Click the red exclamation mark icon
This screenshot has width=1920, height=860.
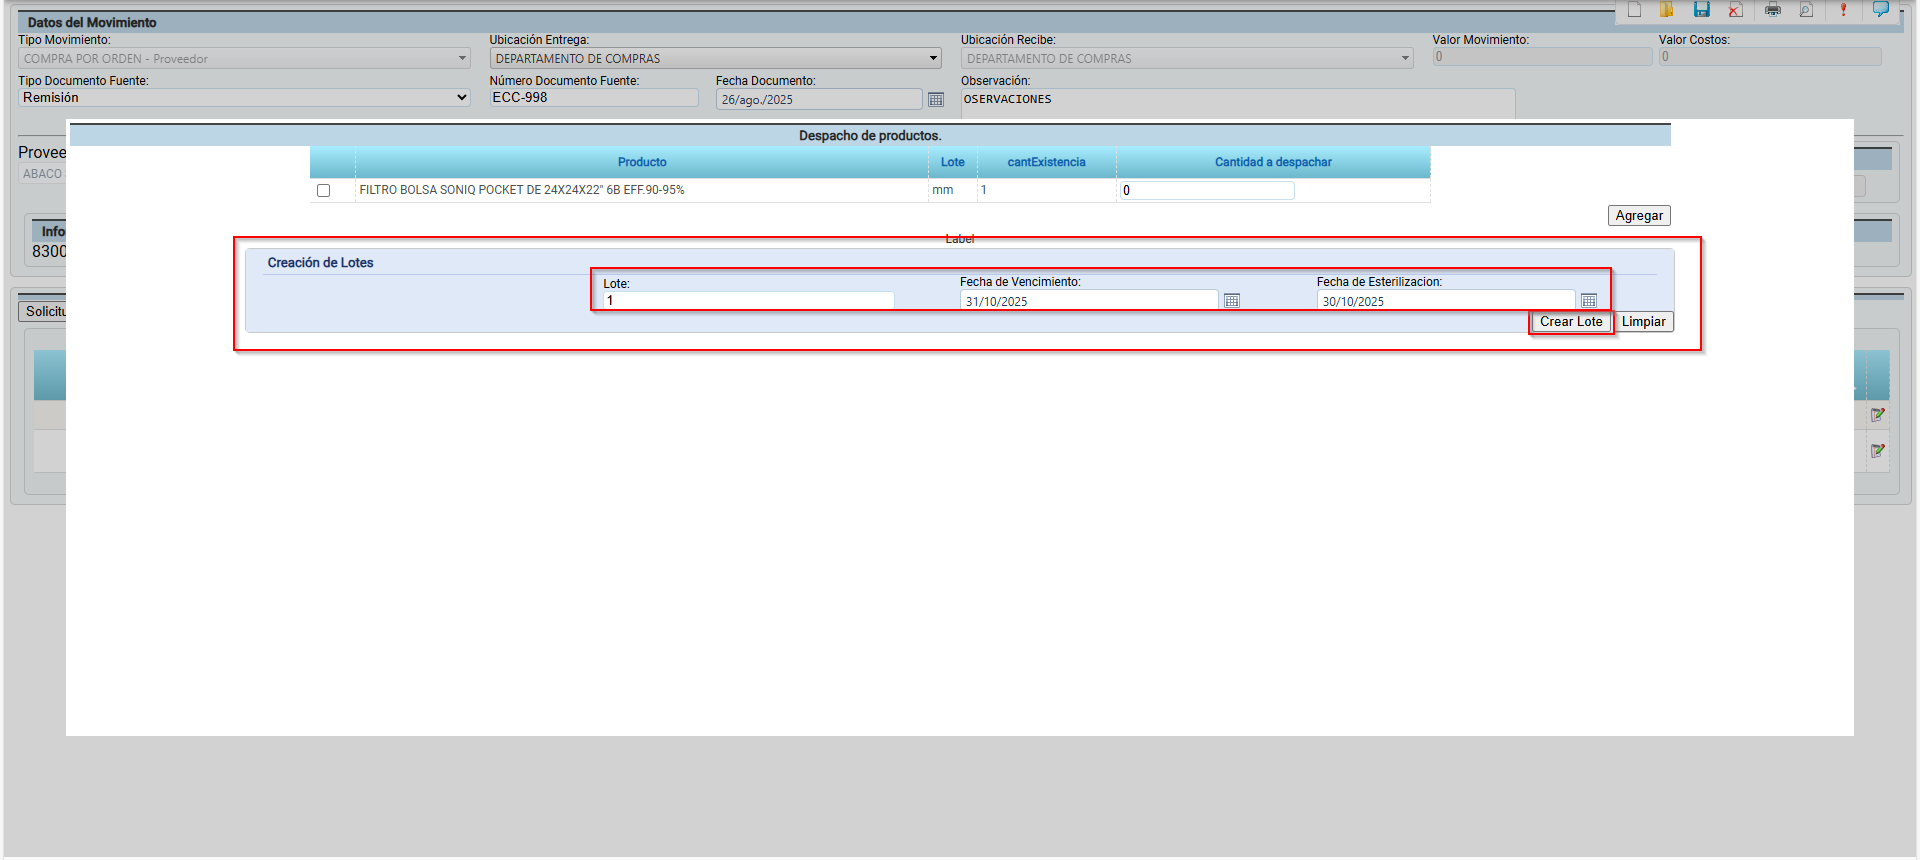(x=1843, y=10)
